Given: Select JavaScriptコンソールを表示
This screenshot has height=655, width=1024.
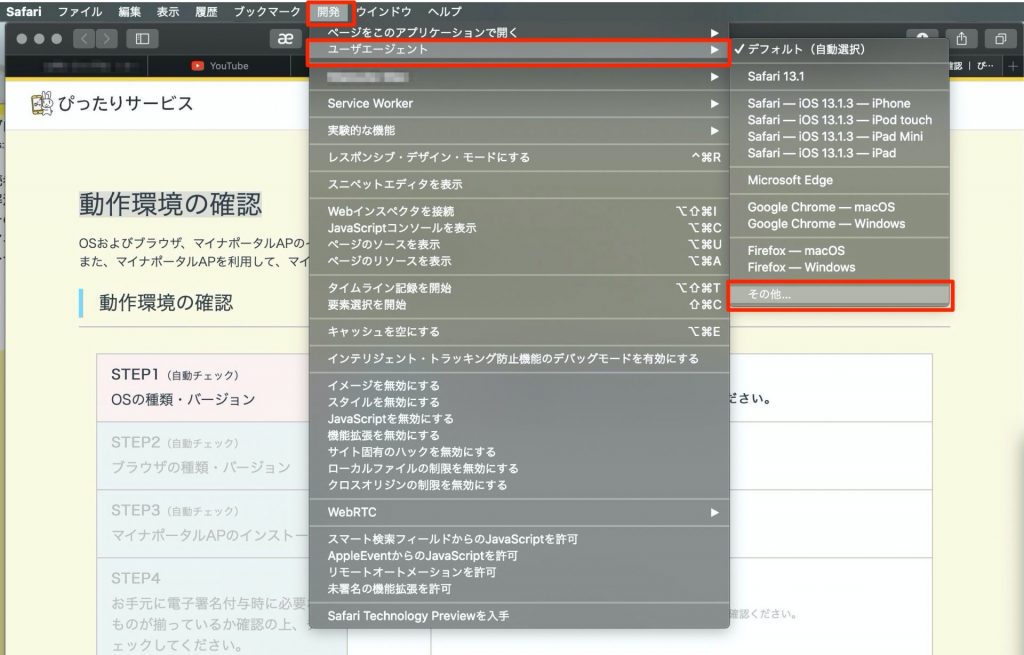Looking at the screenshot, I should 519,228.
